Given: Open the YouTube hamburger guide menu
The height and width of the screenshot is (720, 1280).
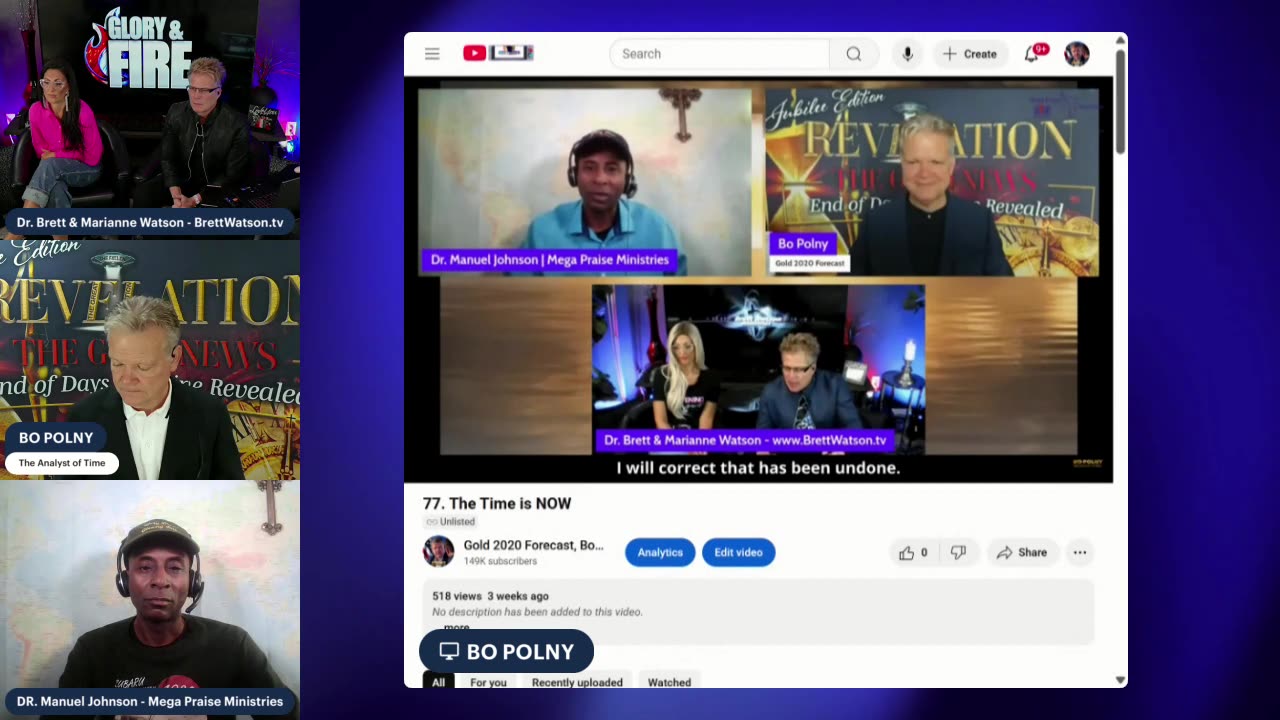Looking at the screenshot, I should point(432,54).
